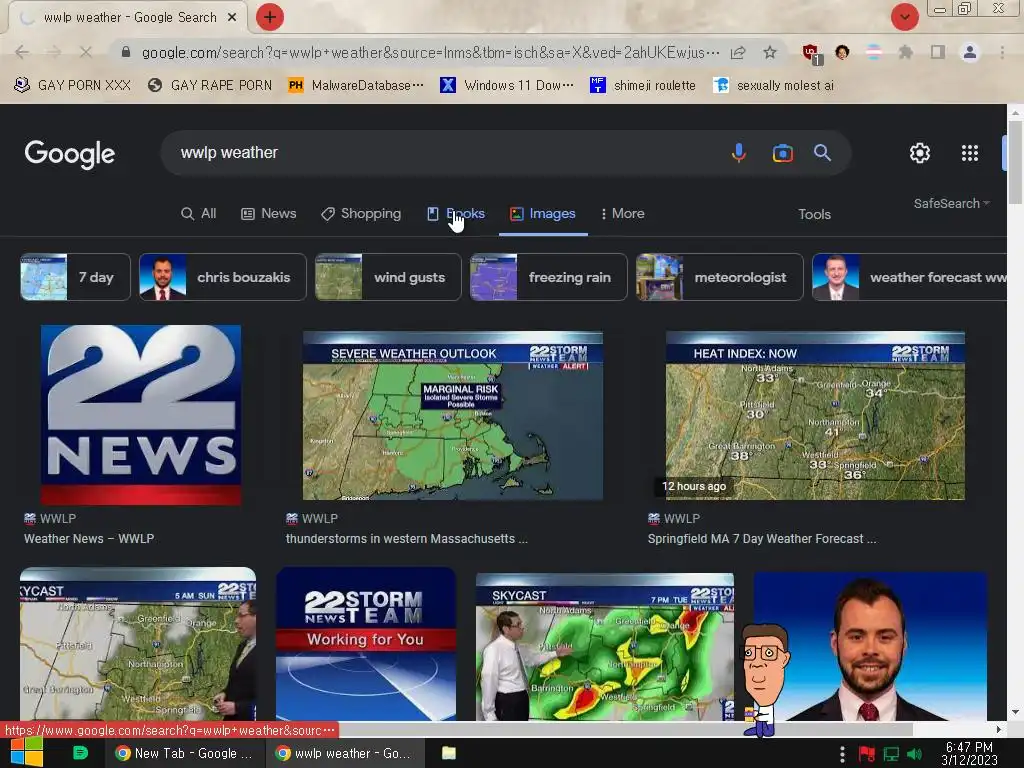
Task: Switch to Books results tab
Action: 456,214
